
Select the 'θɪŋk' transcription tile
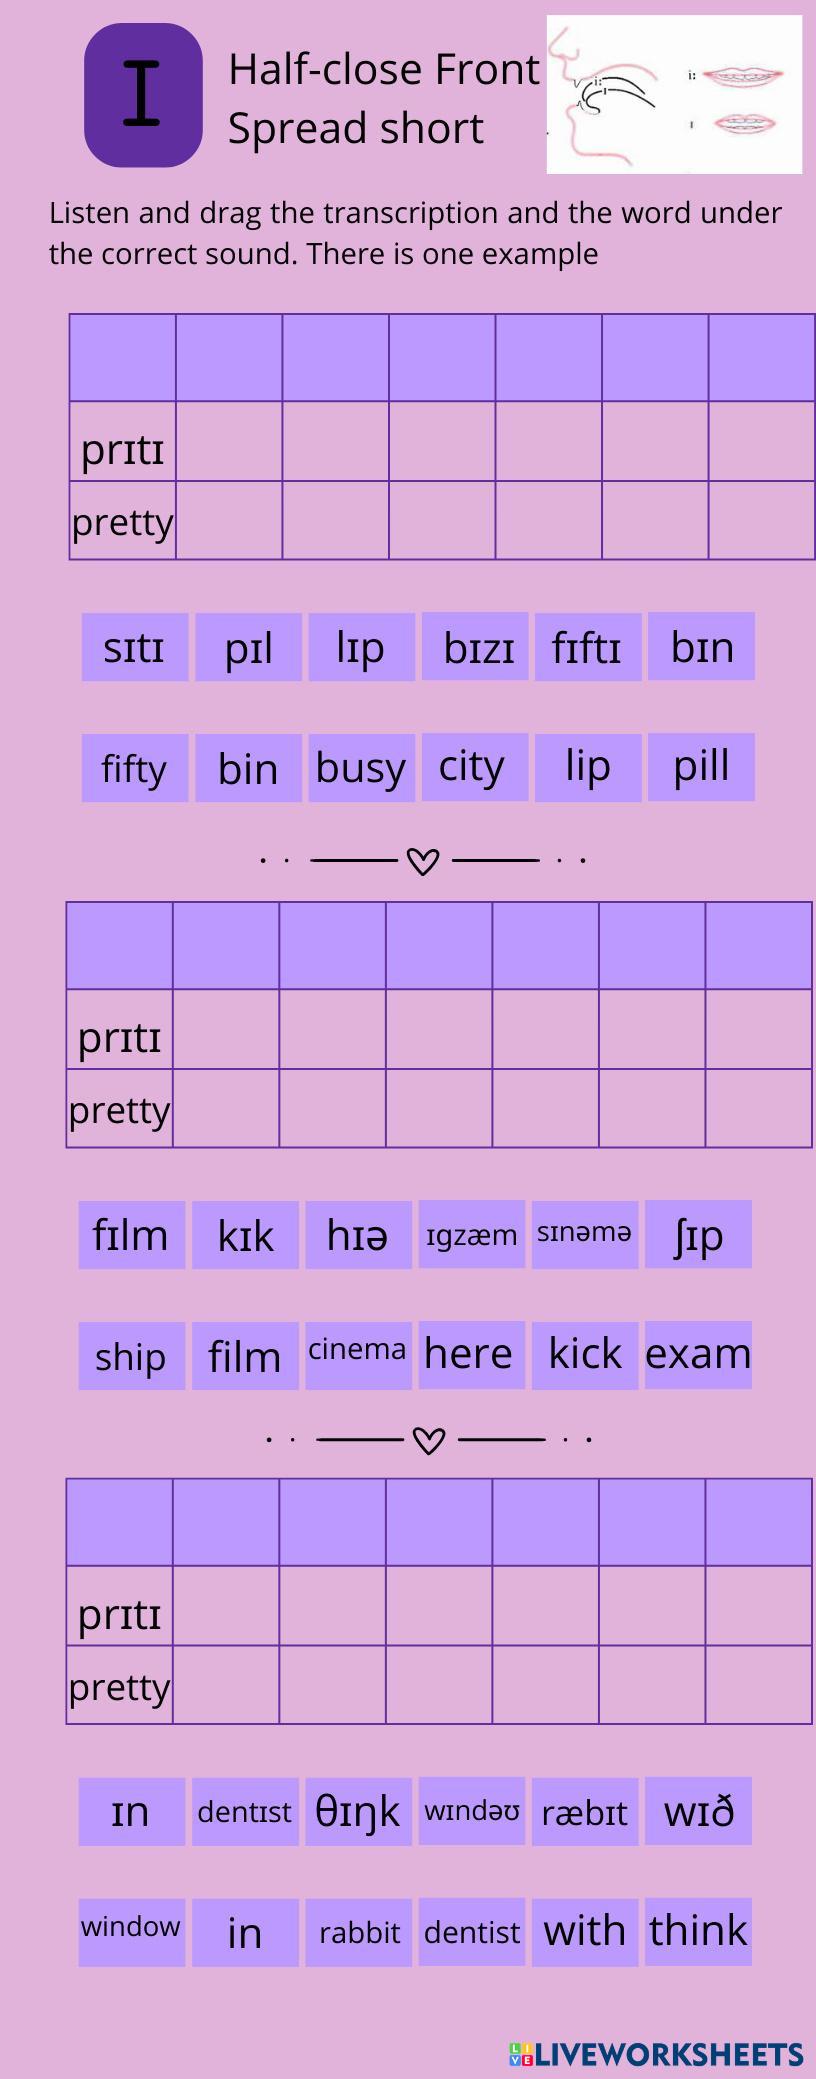[358, 1811]
